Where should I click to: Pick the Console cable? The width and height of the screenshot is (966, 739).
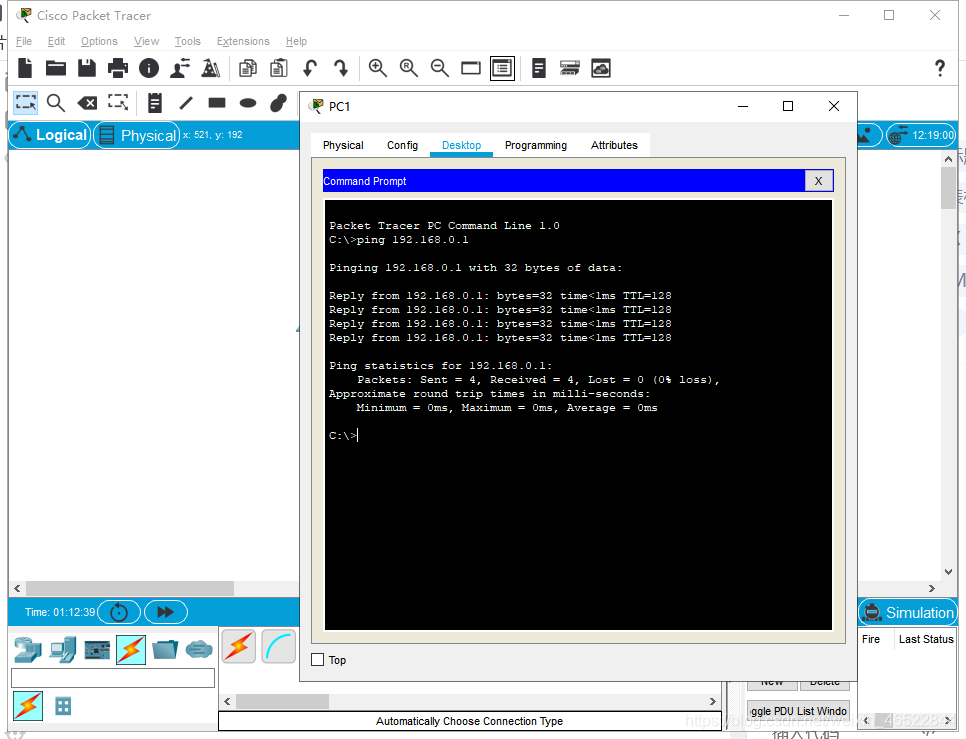(279, 647)
